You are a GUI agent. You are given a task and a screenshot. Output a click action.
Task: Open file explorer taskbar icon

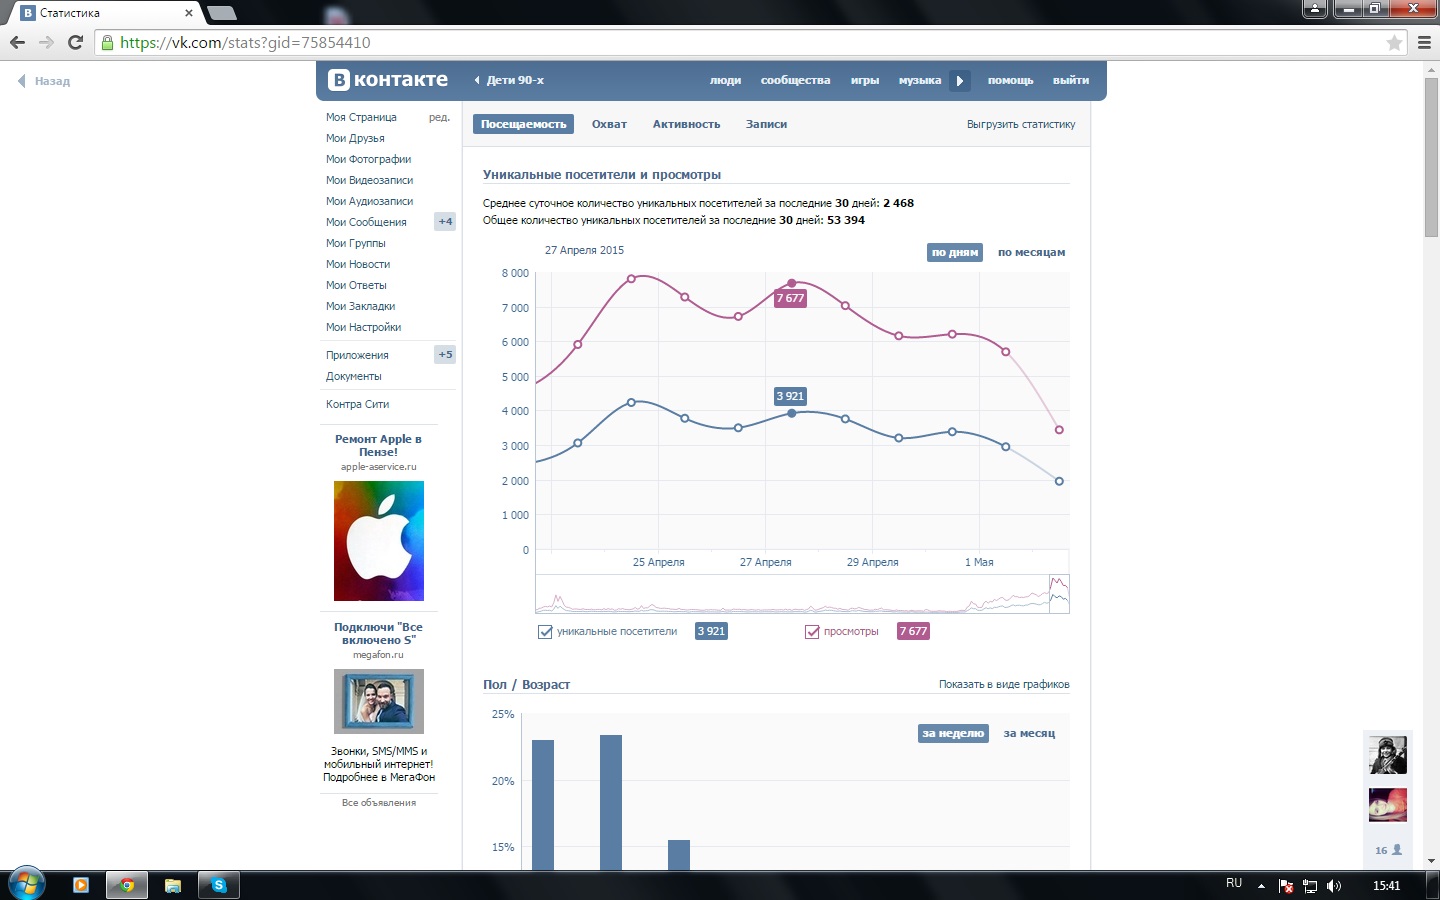(173, 885)
